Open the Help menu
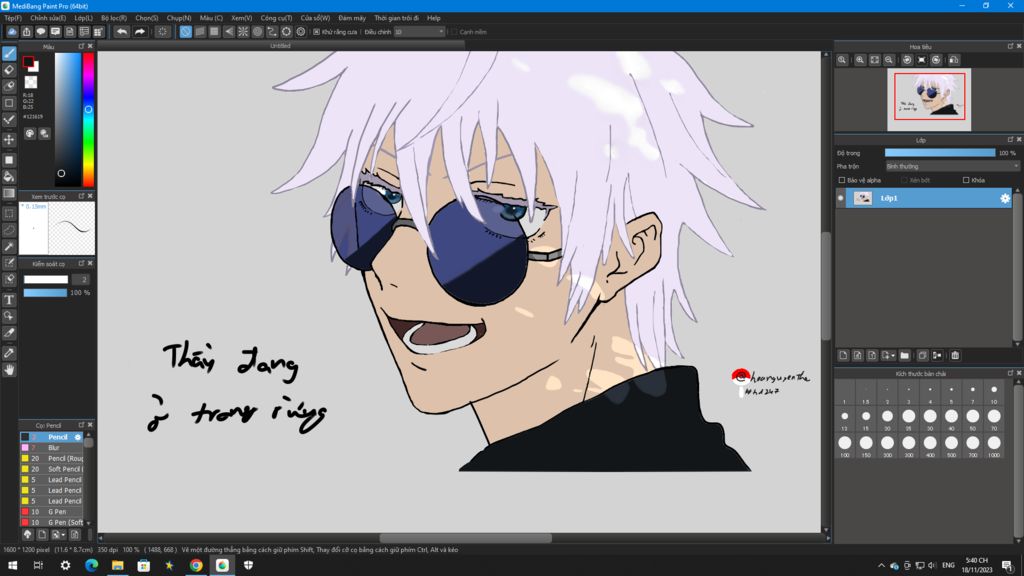The height and width of the screenshot is (576, 1024). [434, 18]
